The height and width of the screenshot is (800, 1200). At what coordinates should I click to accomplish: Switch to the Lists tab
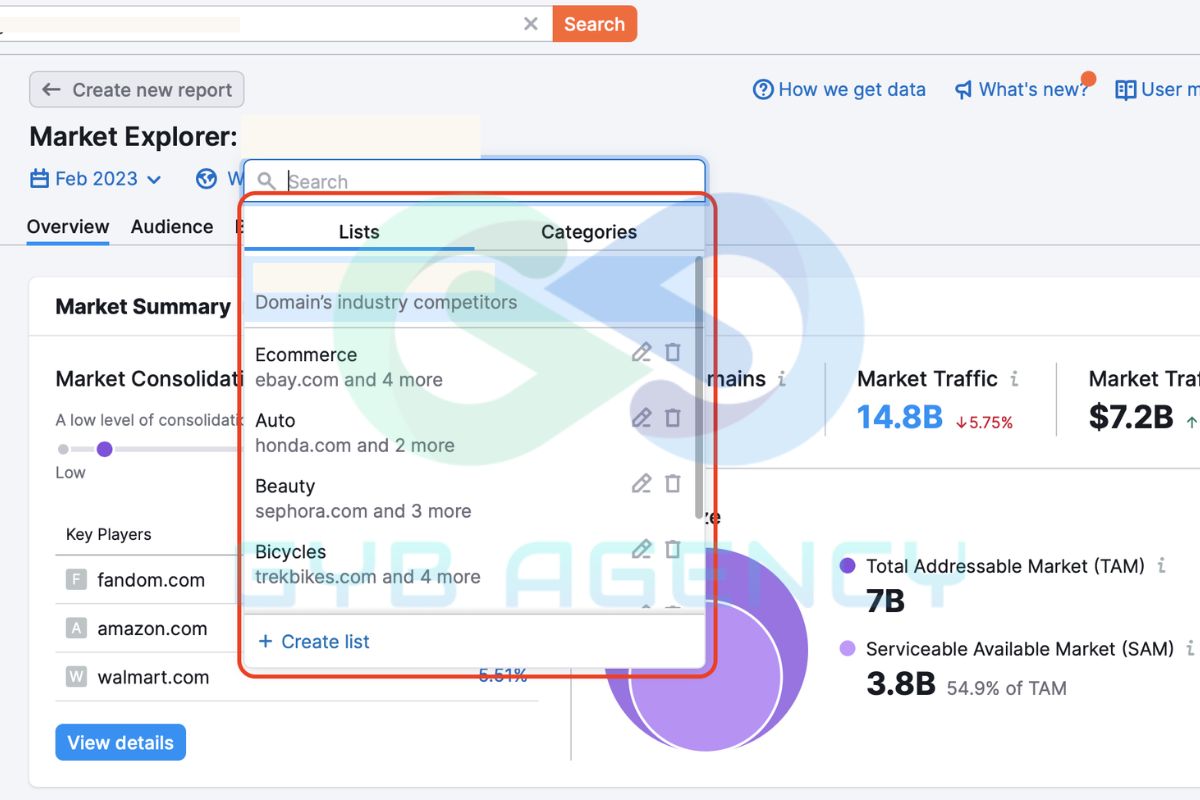359,232
